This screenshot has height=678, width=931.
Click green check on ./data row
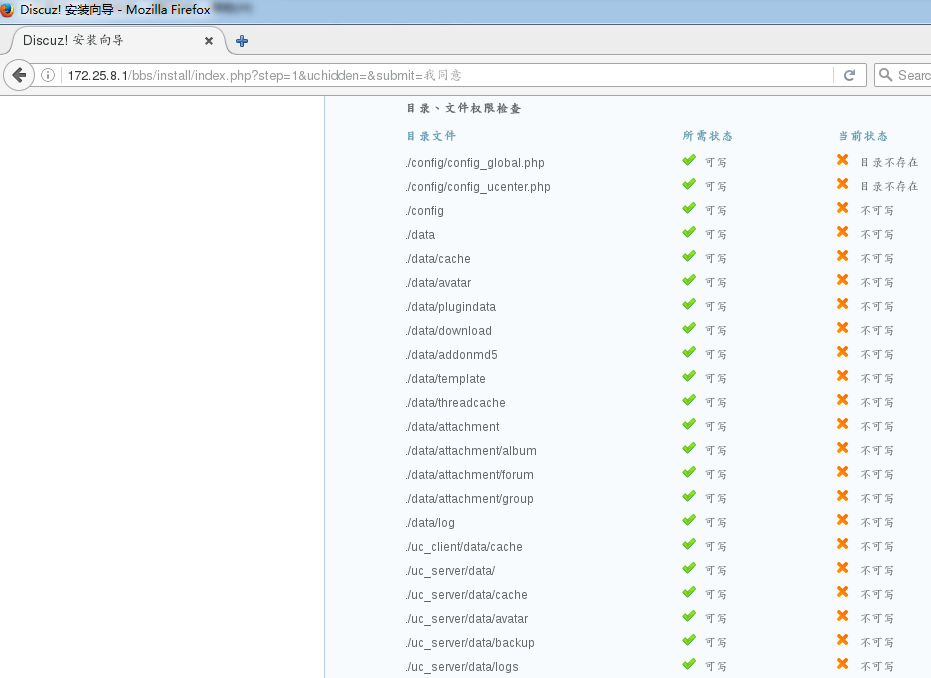tap(689, 232)
